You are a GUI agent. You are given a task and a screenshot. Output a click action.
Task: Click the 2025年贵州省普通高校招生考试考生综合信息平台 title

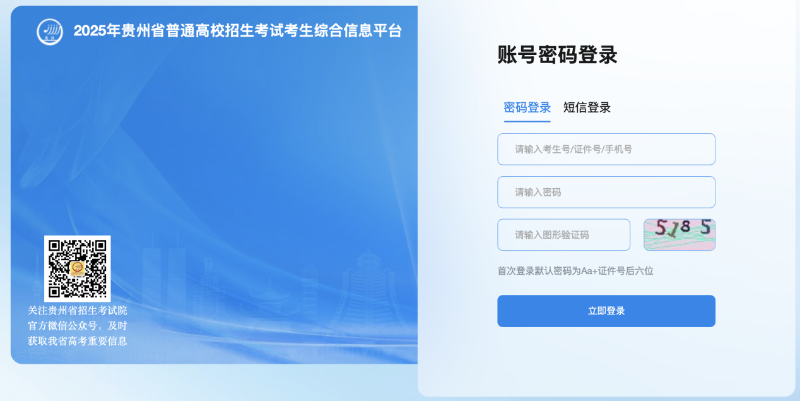tap(238, 31)
